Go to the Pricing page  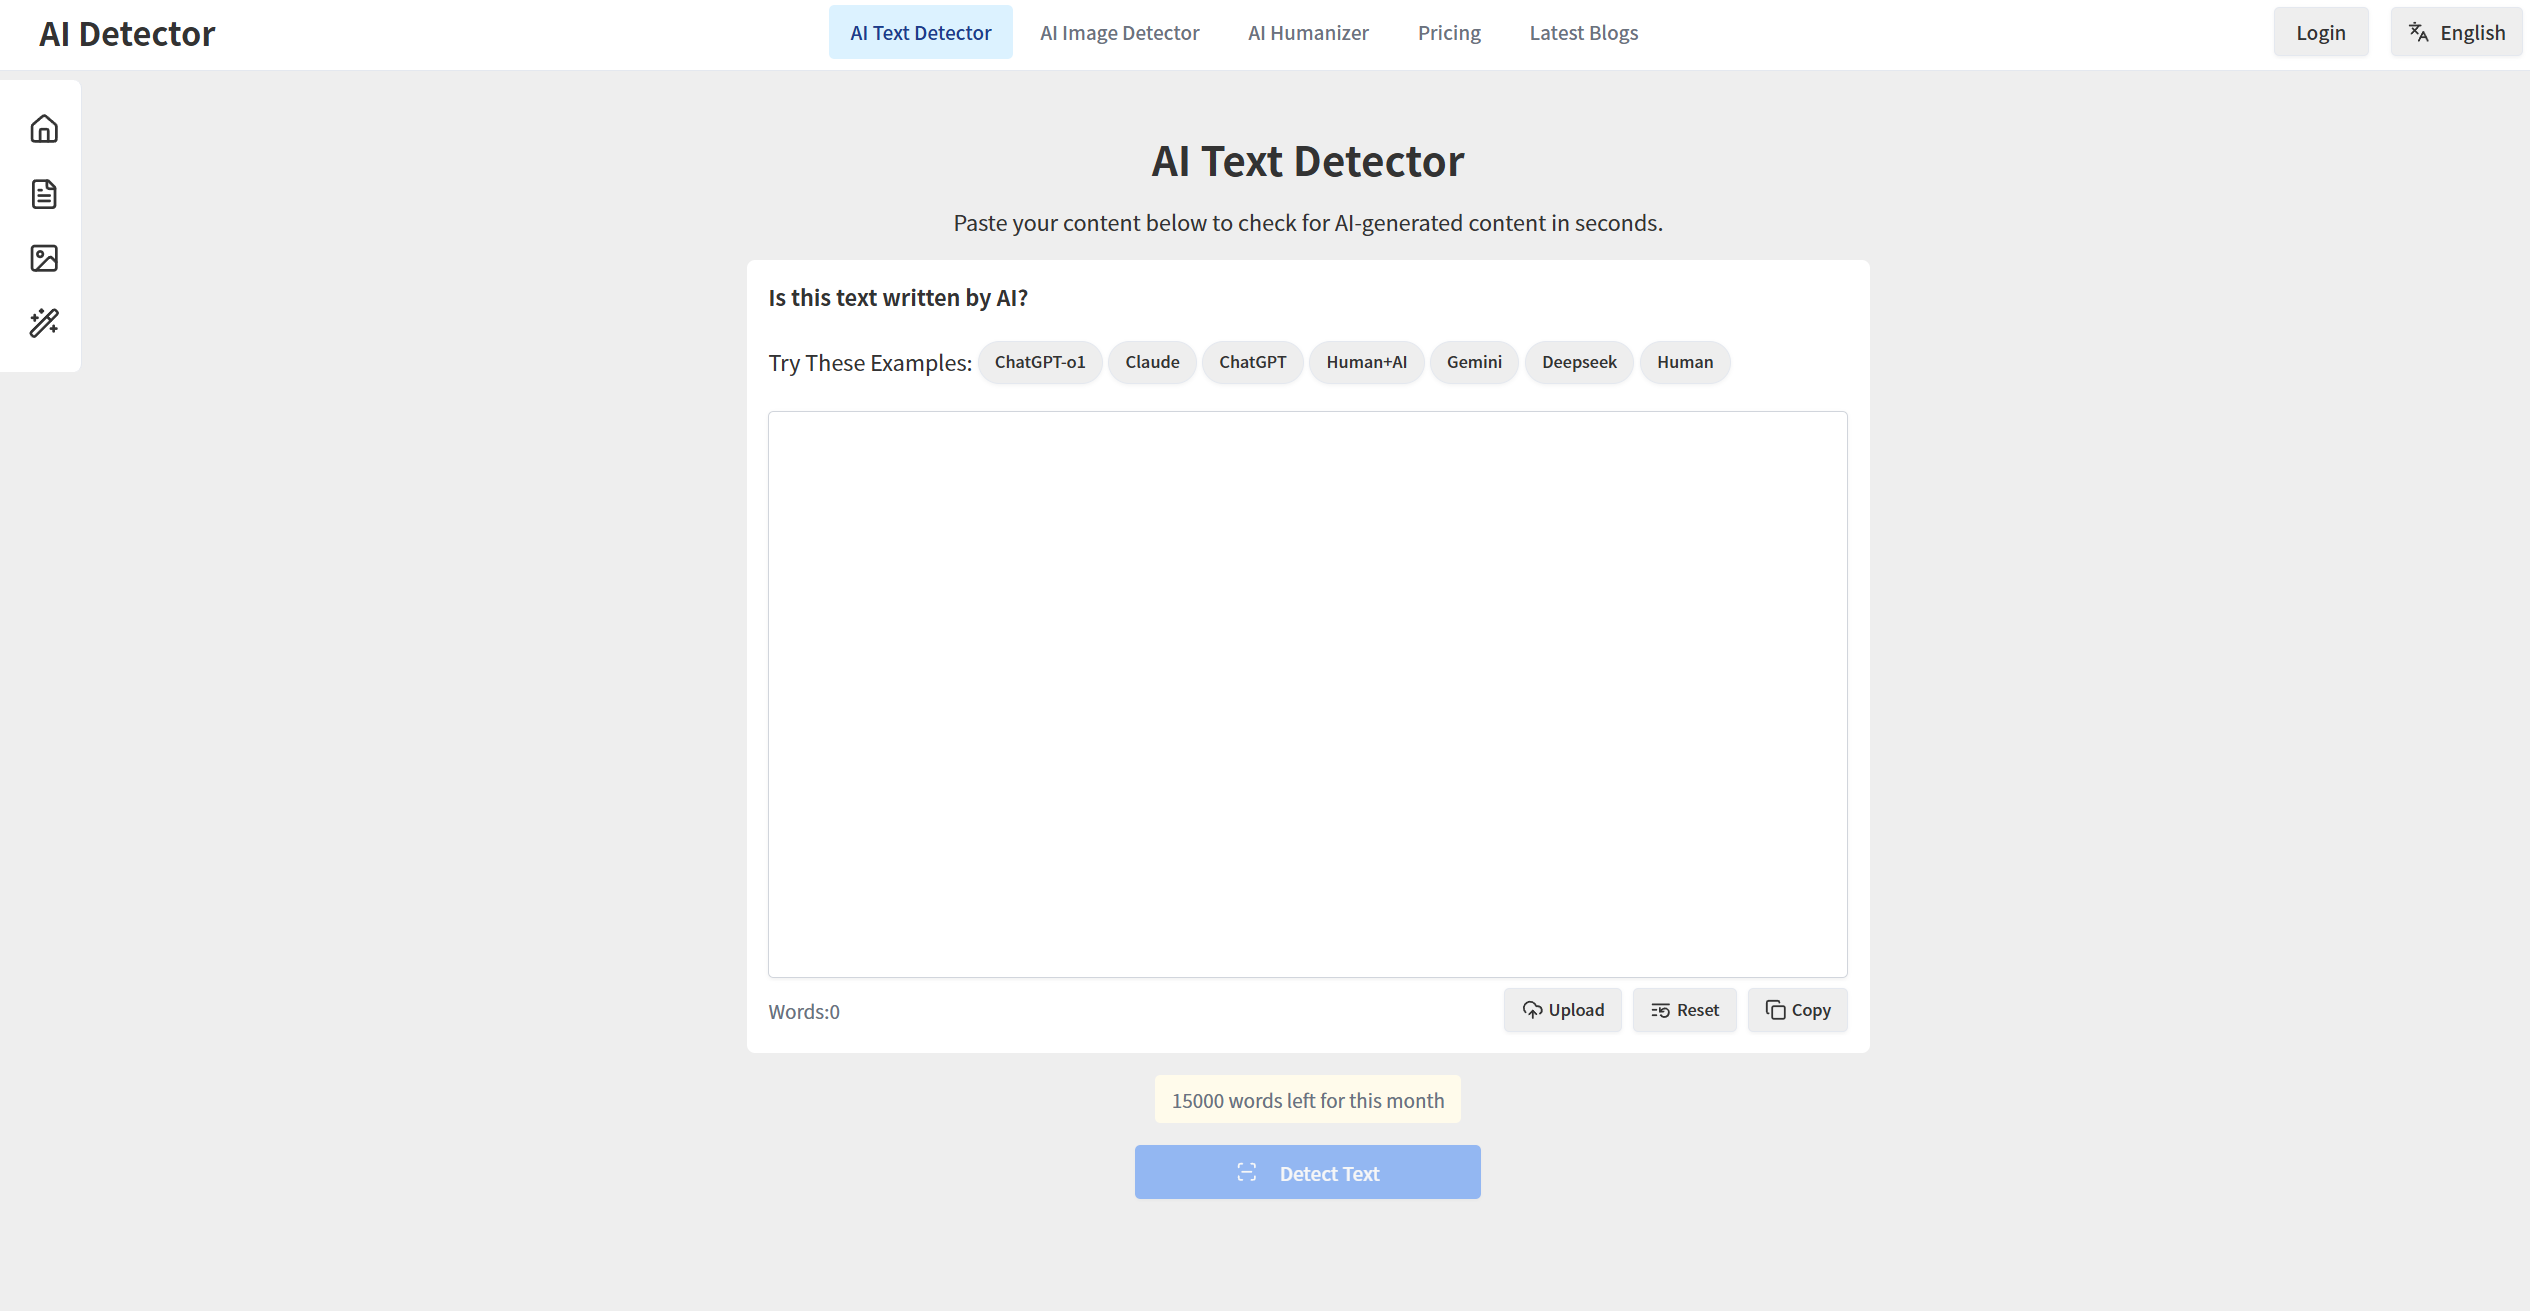[1448, 33]
